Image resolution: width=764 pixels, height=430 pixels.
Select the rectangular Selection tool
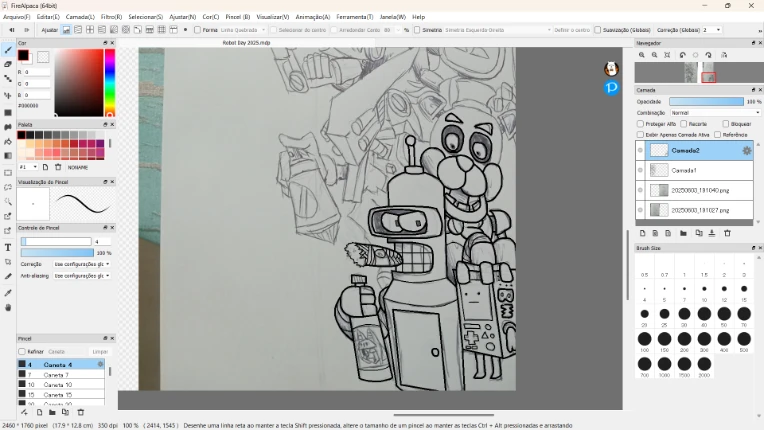click(8, 173)
